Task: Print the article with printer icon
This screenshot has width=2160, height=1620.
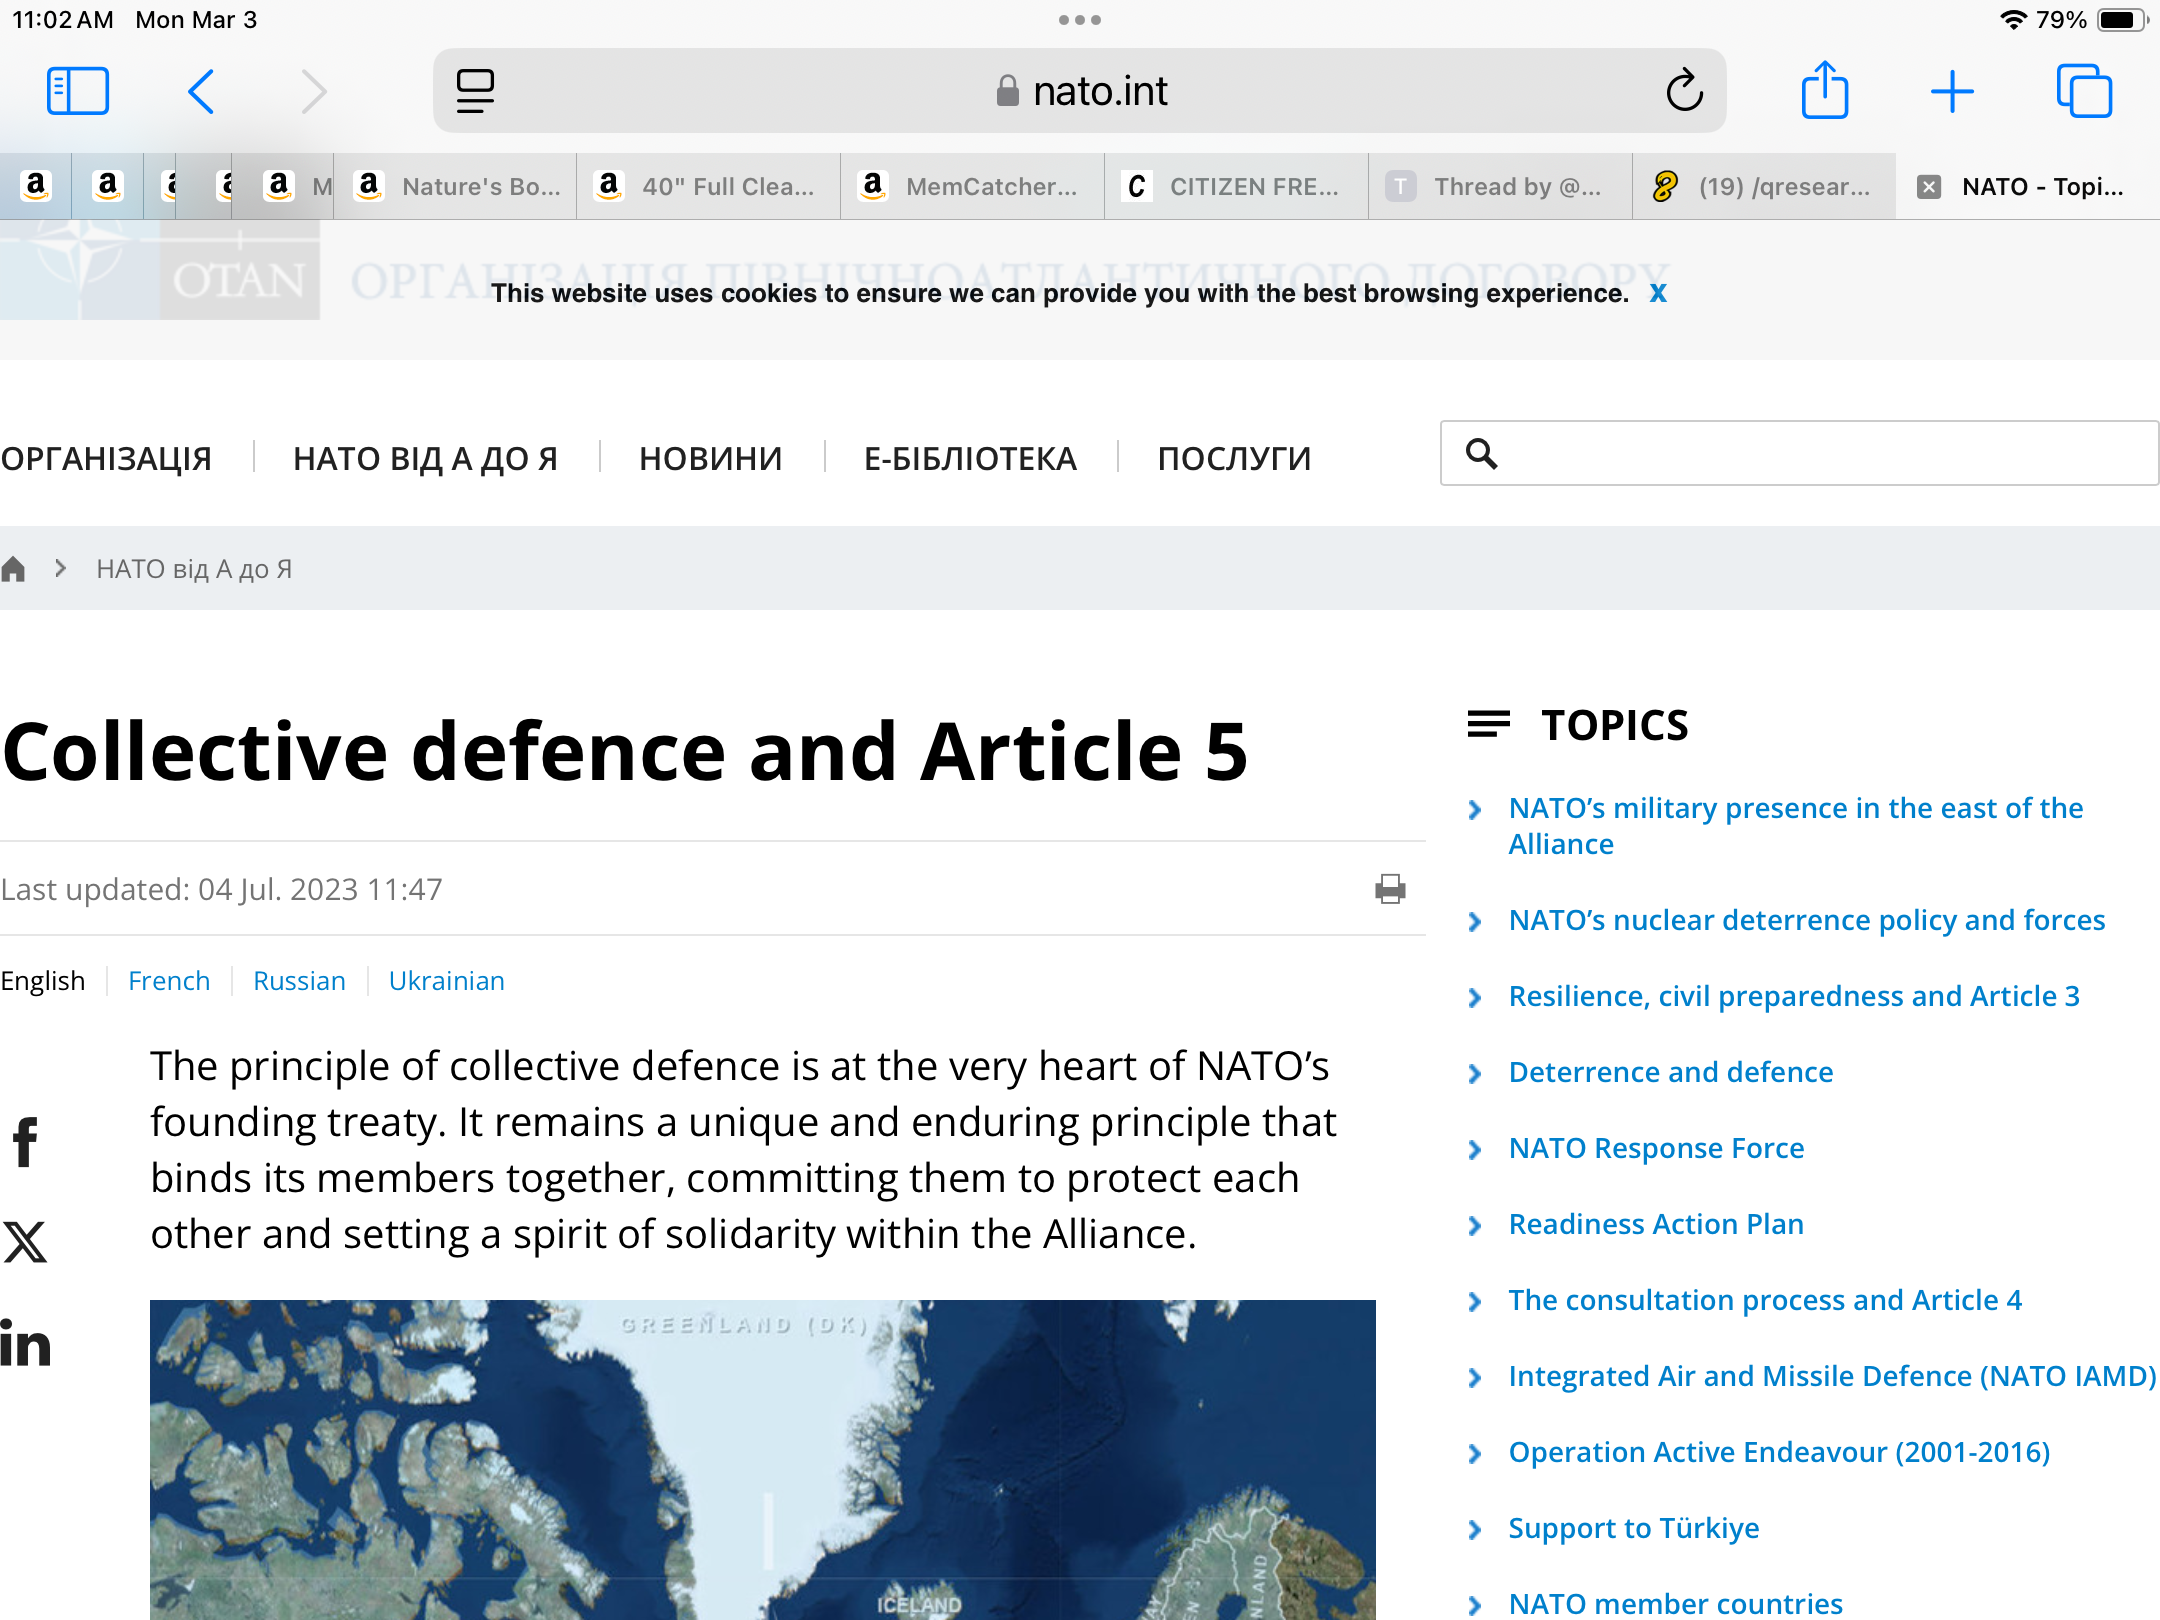Action: point(1390,888)
